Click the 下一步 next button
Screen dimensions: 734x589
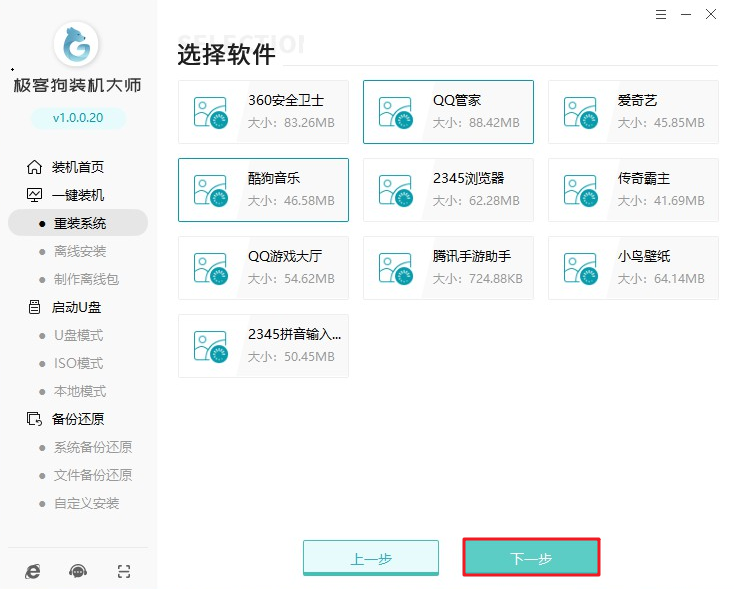[x=531, y=558]
